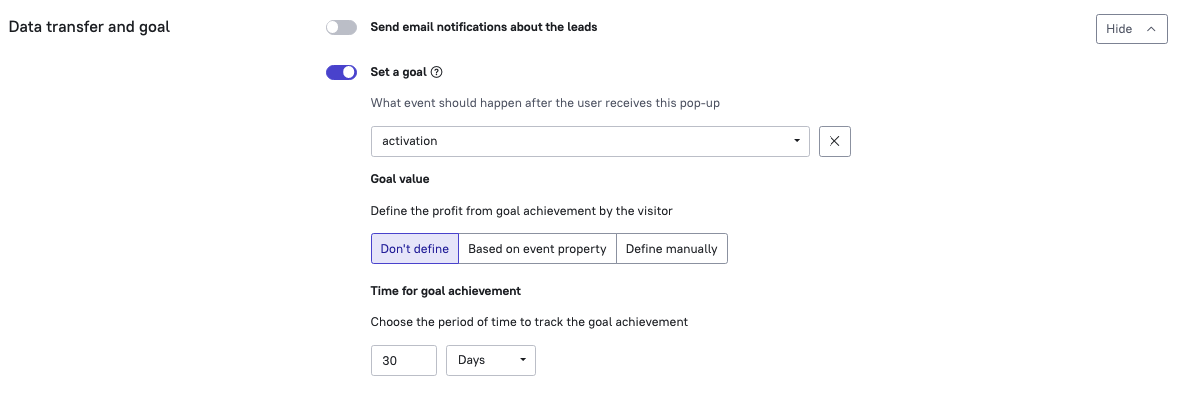Focus the 30 goal period number field
The image size is (1177, 410).
click(404, 360)
